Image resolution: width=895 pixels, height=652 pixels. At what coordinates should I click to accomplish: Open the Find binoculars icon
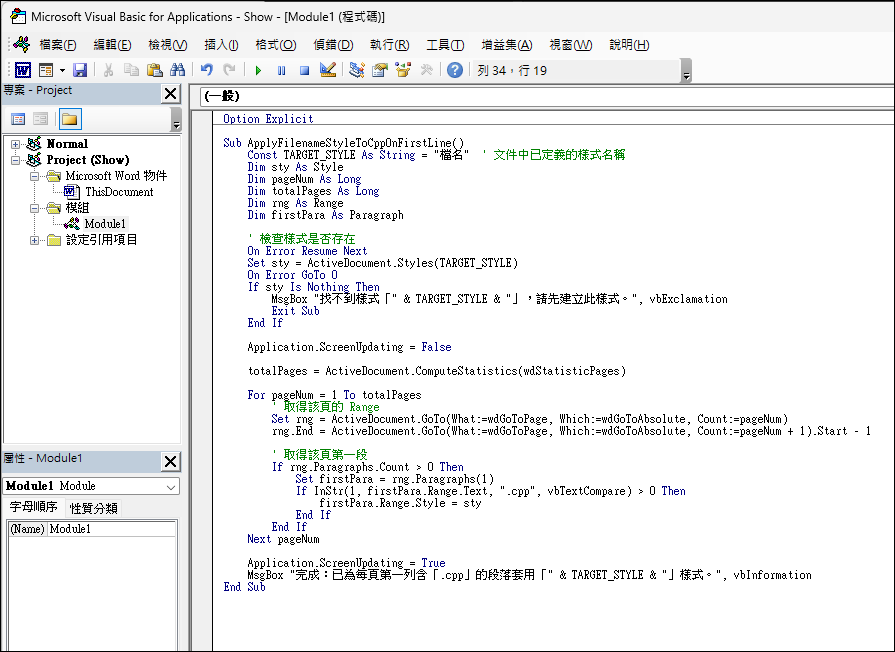tap(178, 70)
